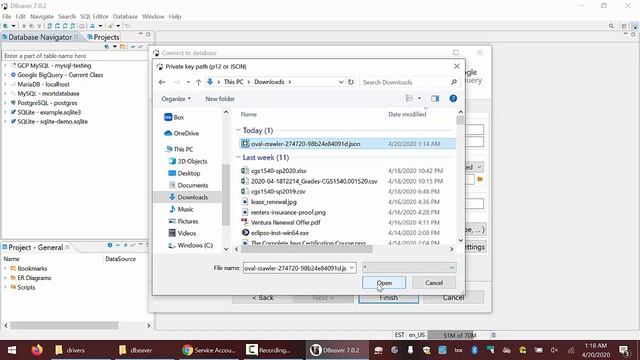Open the File menu in DBeaver
This screenshot has height=360, width=640.
pyautogui.click(x=7, y=16)
